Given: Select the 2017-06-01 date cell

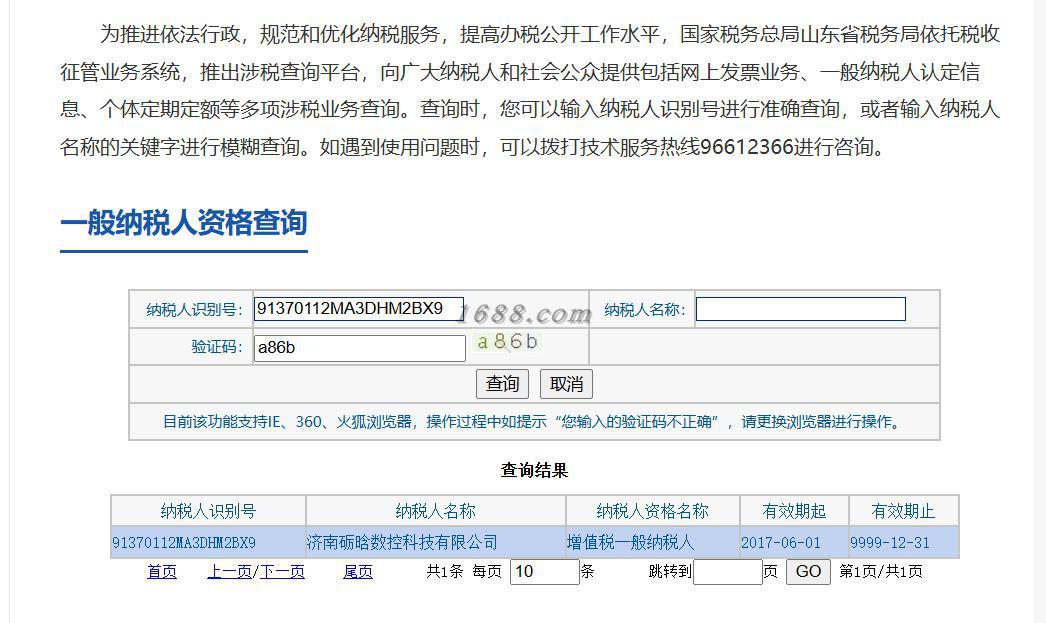Looking at the screenshot, I should 794,542.
